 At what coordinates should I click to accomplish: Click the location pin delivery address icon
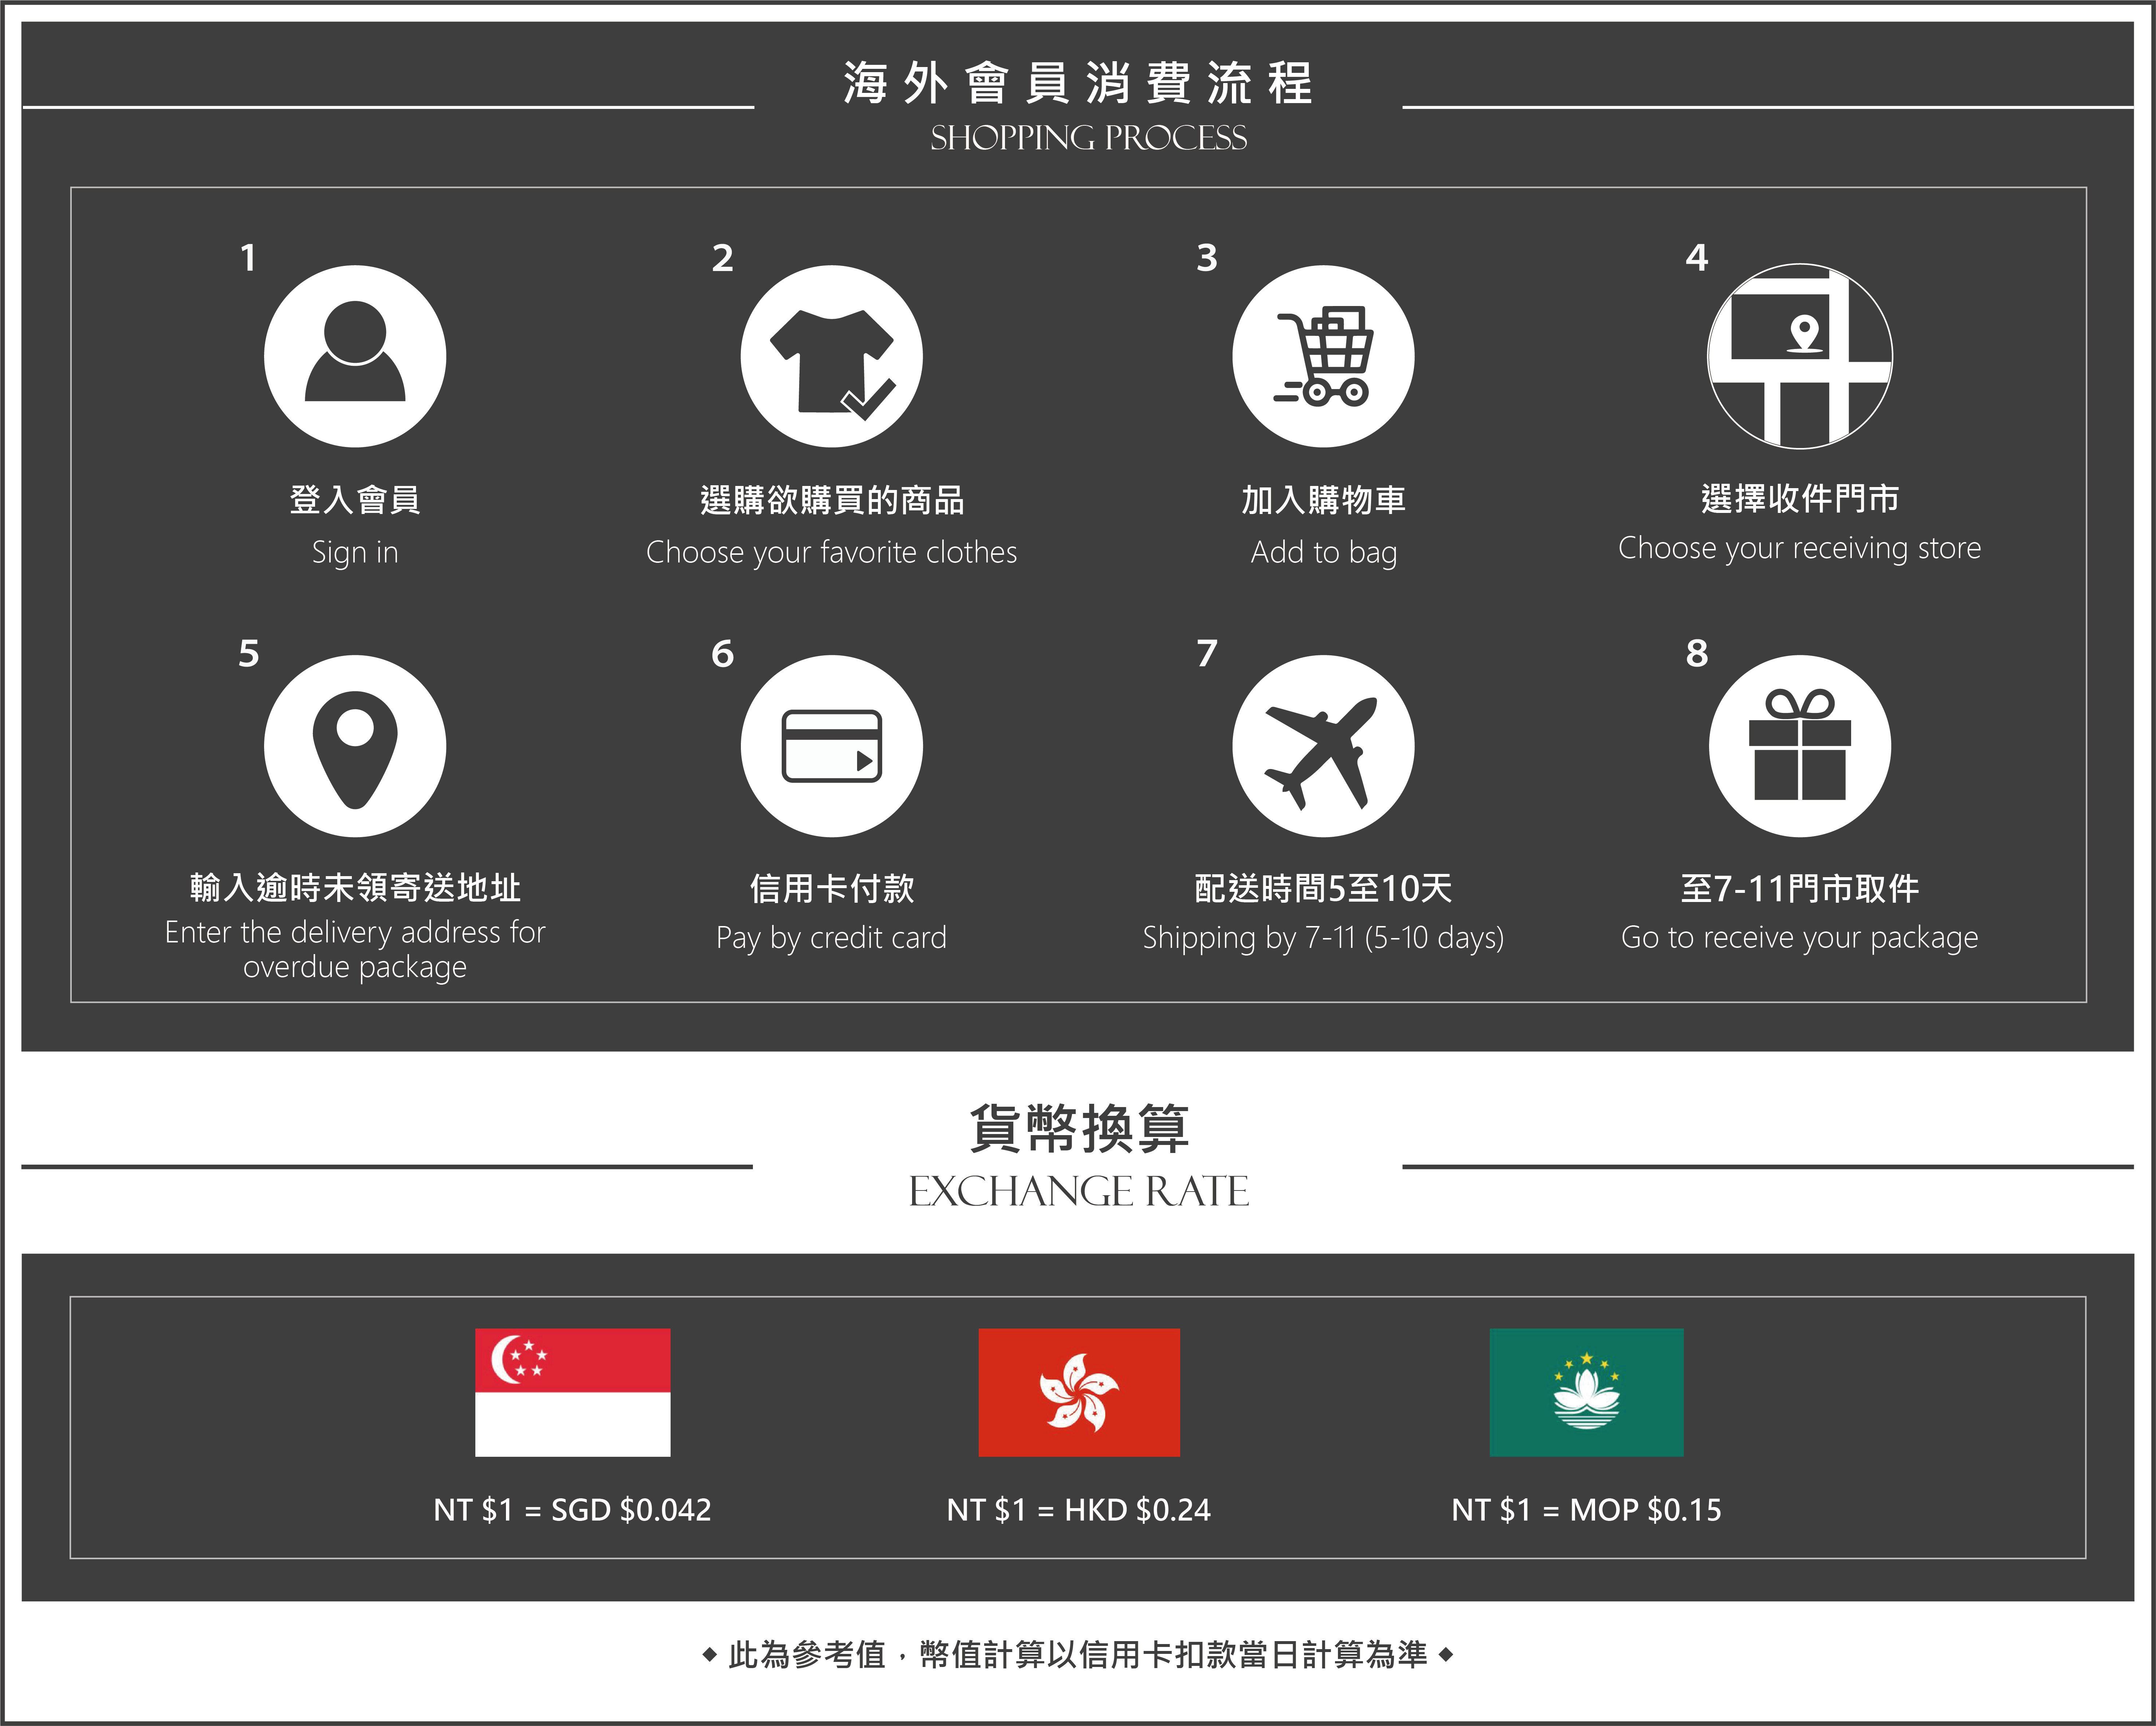click(355, 746)
